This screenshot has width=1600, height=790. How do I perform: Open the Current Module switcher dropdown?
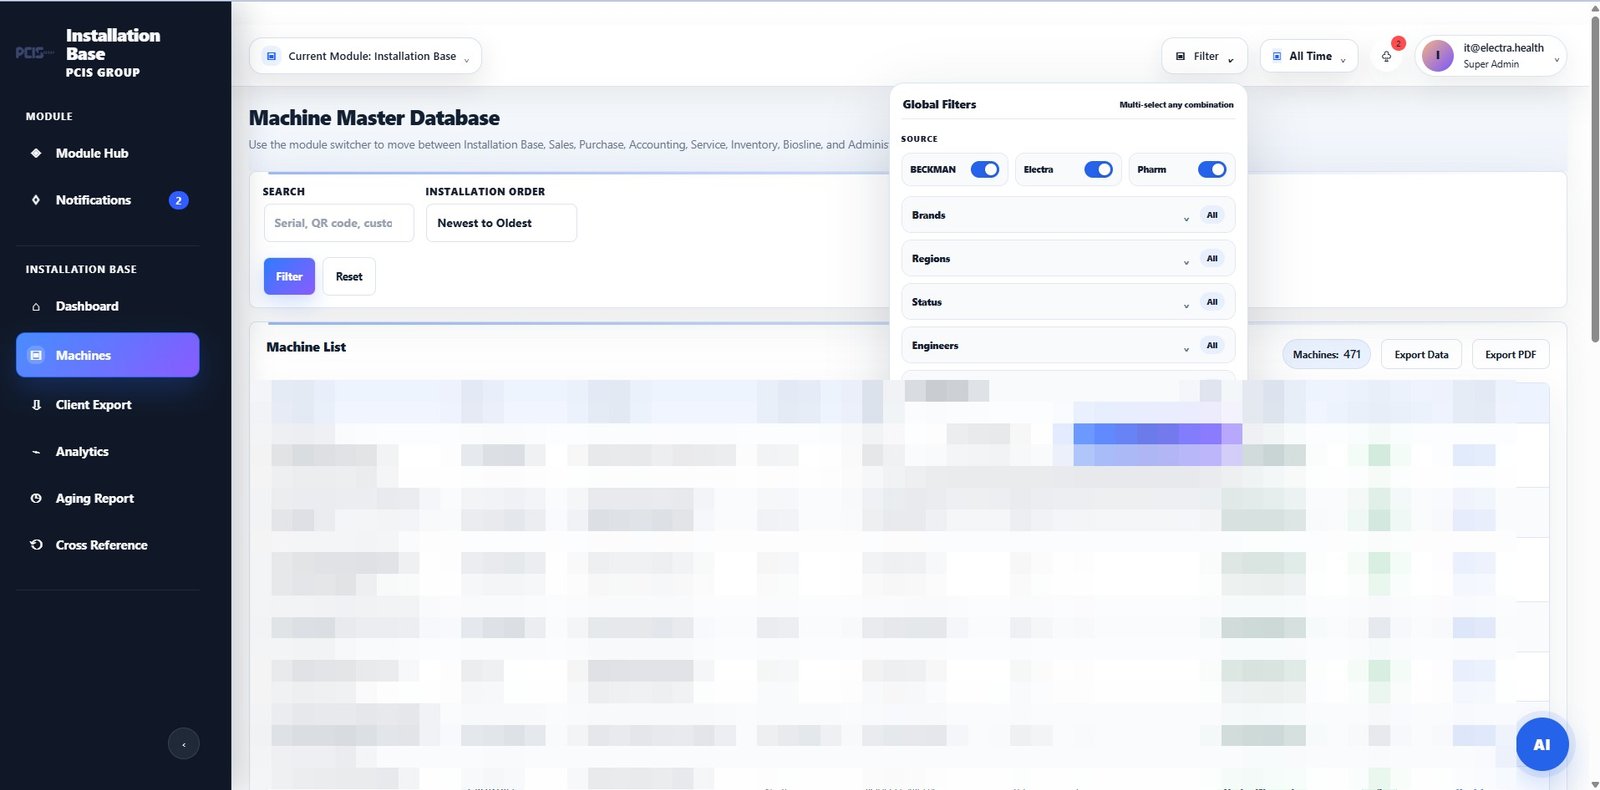[365, 56]
